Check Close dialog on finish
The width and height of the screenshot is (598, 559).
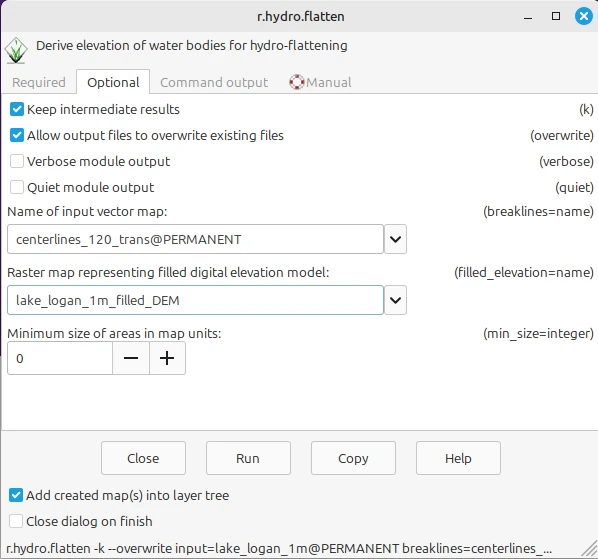[16, 521]
